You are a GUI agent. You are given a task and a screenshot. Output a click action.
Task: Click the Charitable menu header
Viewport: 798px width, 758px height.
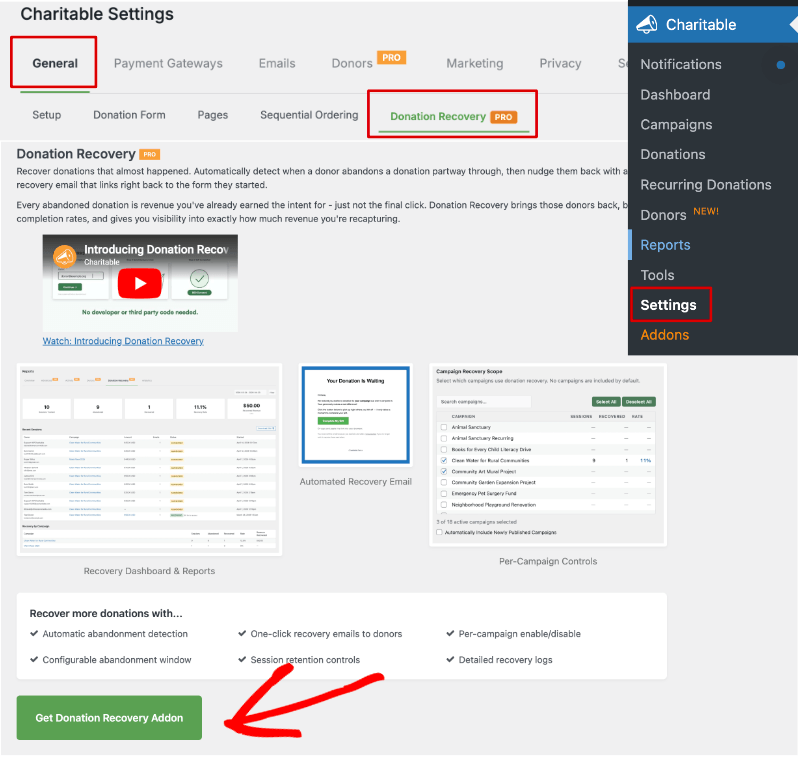pyautogui.click(x=712, y=24)
